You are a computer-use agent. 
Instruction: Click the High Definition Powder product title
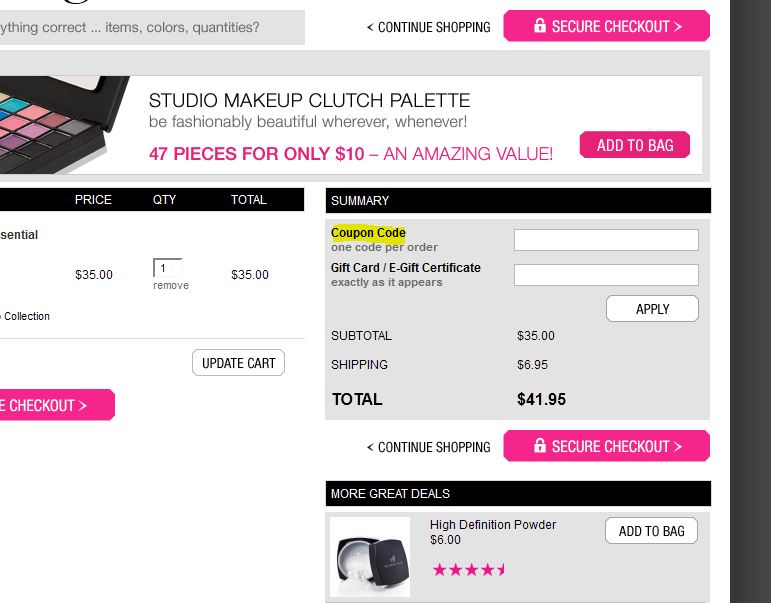[x=493, y=525]
